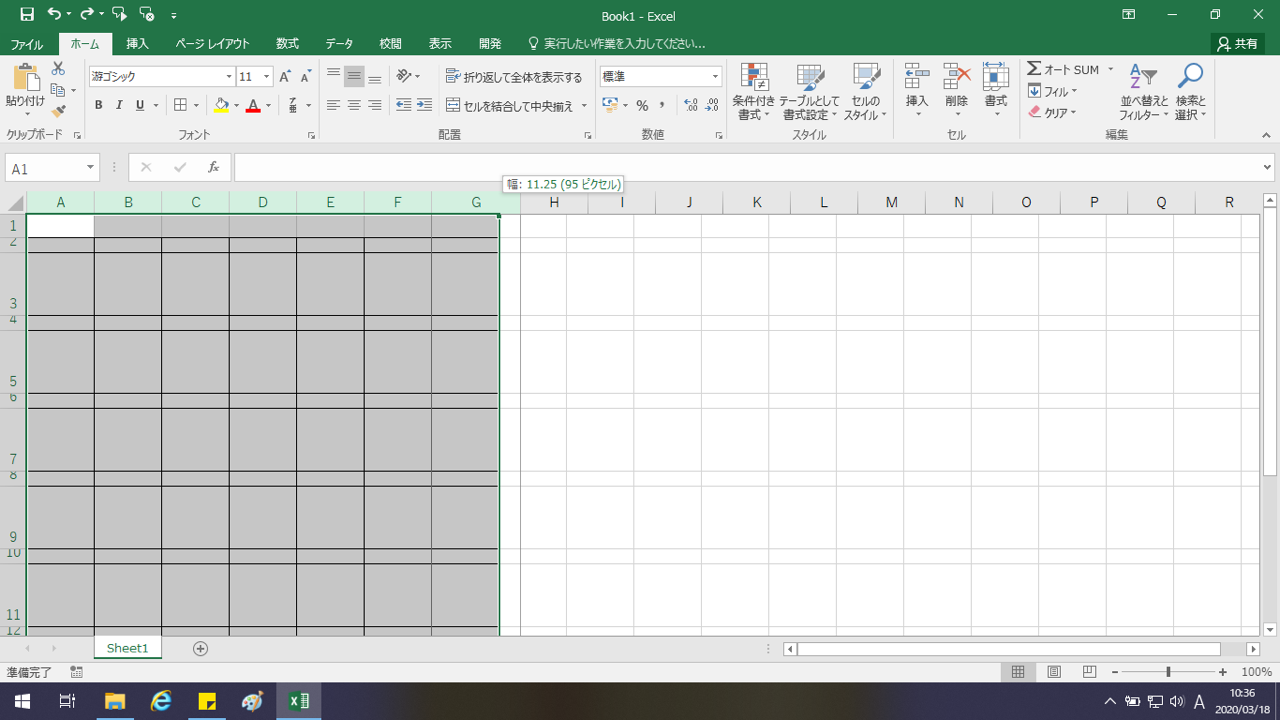Click decrease indent icon
This screenshot has width=1280, height=720.
tap(403, 105)
